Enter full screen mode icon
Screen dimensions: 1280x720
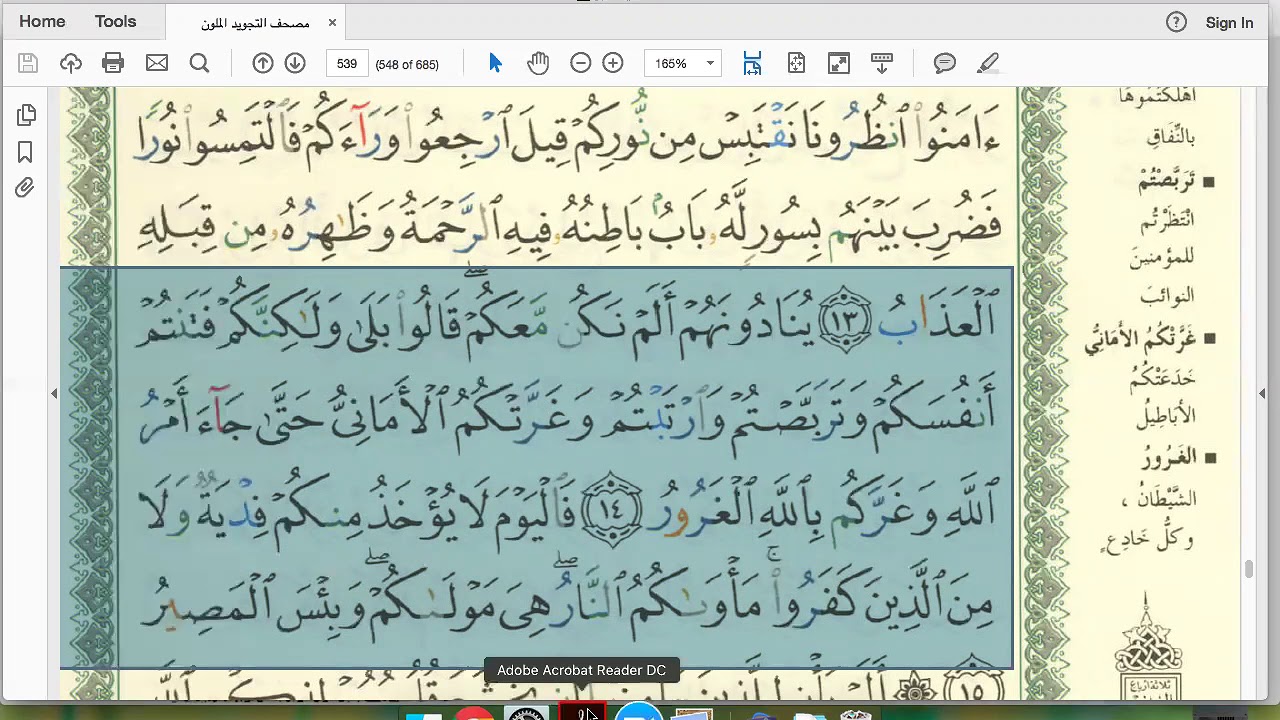(x=839, y=64)
